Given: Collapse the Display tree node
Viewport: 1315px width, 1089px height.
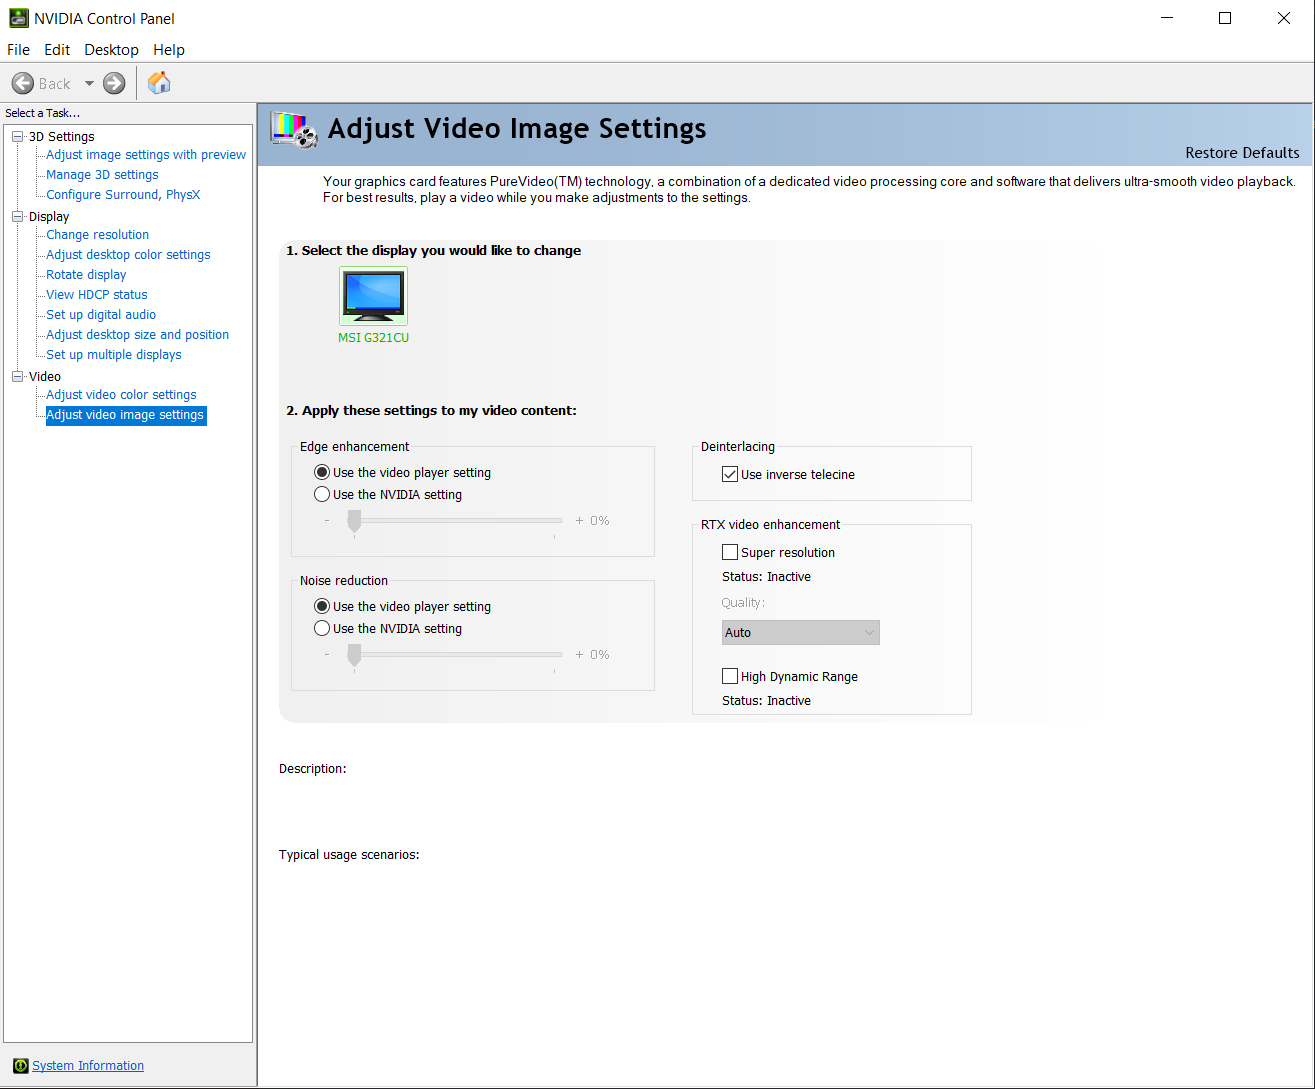Looking at the screenshot, I should [17, 216].
